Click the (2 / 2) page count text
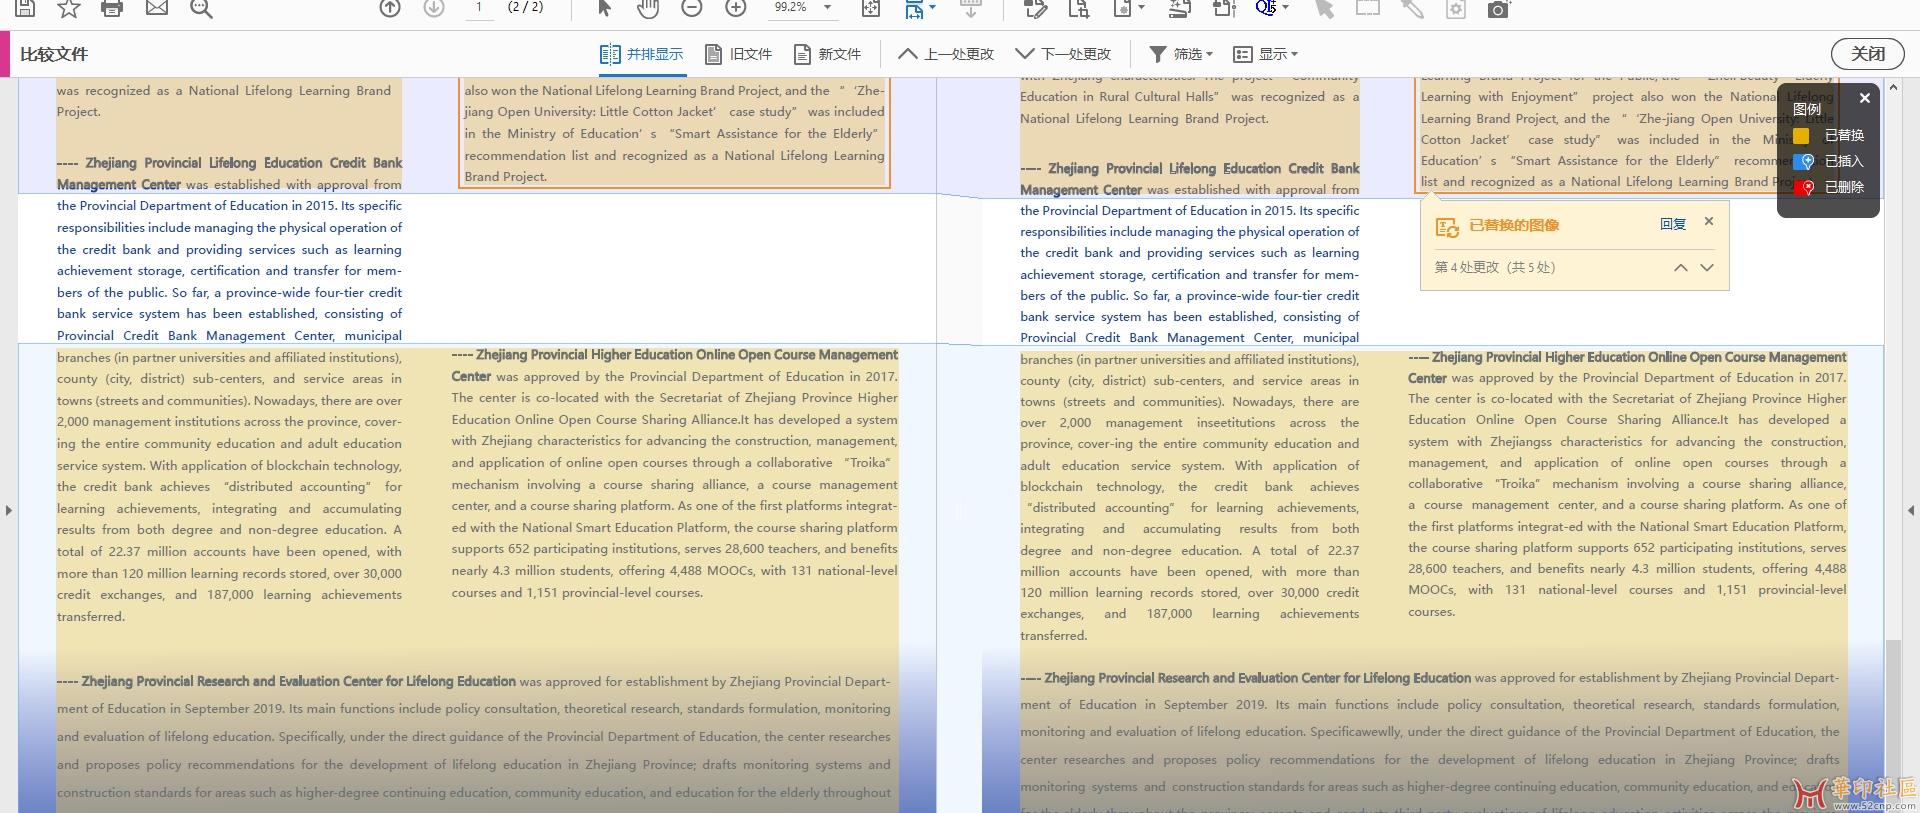 click(x=526, y=7)
